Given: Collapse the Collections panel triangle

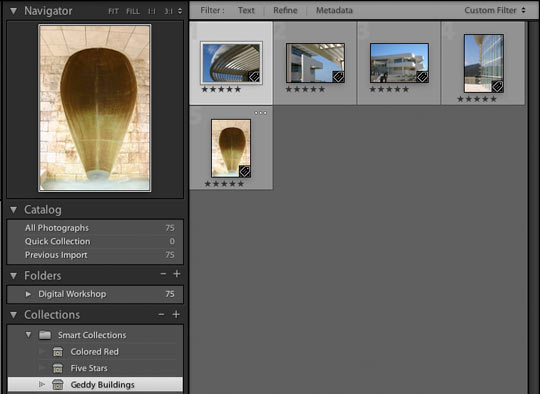Looking at the screenshot, I should click(x=13, y=315).
